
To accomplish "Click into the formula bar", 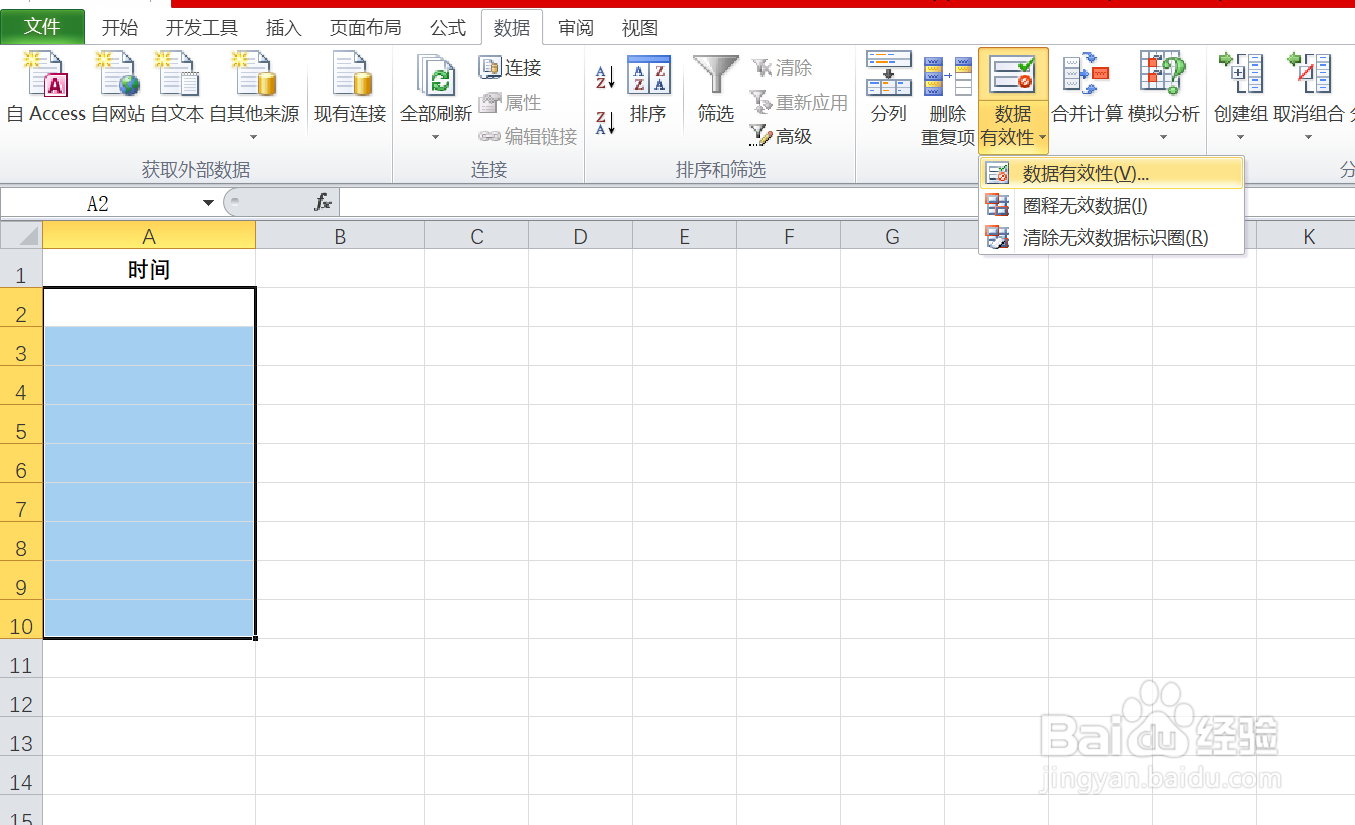I will click(847, 203).
